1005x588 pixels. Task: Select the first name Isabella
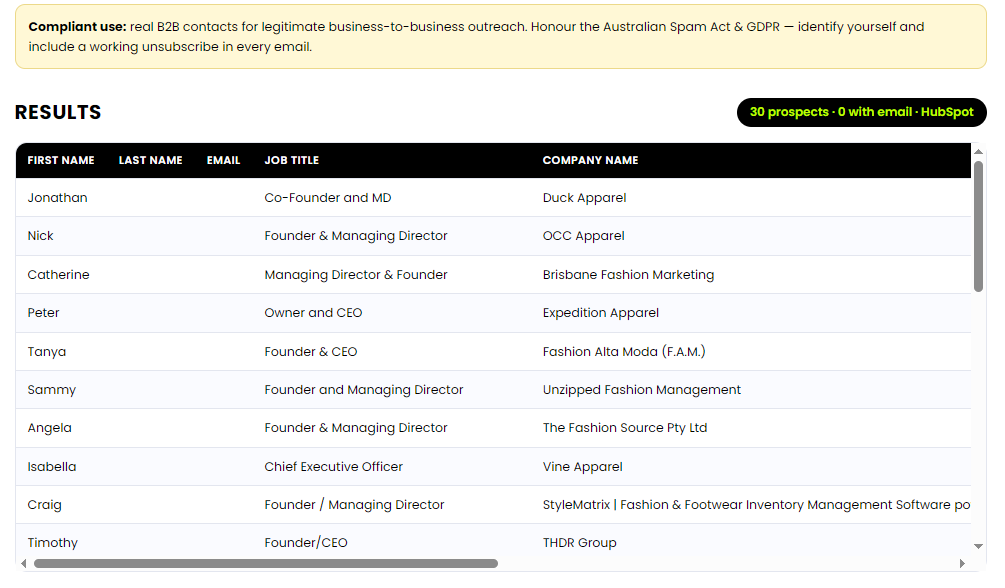52,467
